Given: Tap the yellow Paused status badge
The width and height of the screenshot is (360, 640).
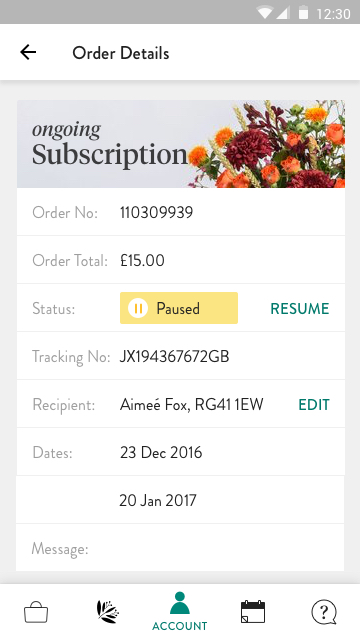Looking at the screenshot, I should [x=179, y=308].
